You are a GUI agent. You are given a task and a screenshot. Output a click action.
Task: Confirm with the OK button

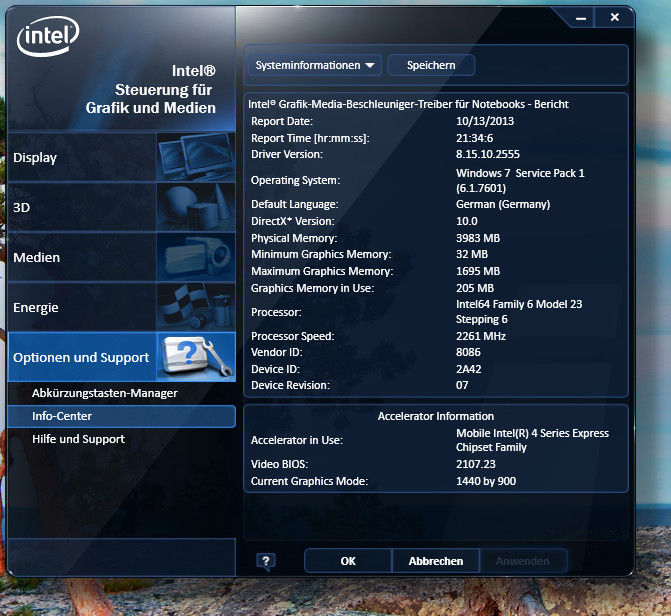(x=348, y=561)
